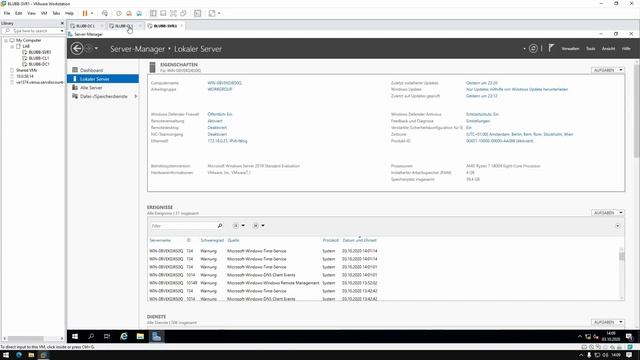Open the console view toolbar icon
This screenshot has height=360, width=640.
click(x=198, y=13)
